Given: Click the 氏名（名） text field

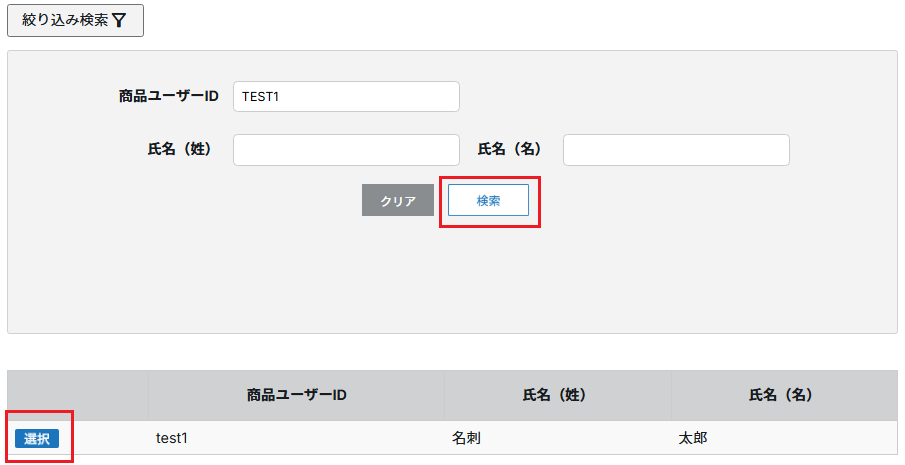Looking at the screenshot, I should coord(676,150).
